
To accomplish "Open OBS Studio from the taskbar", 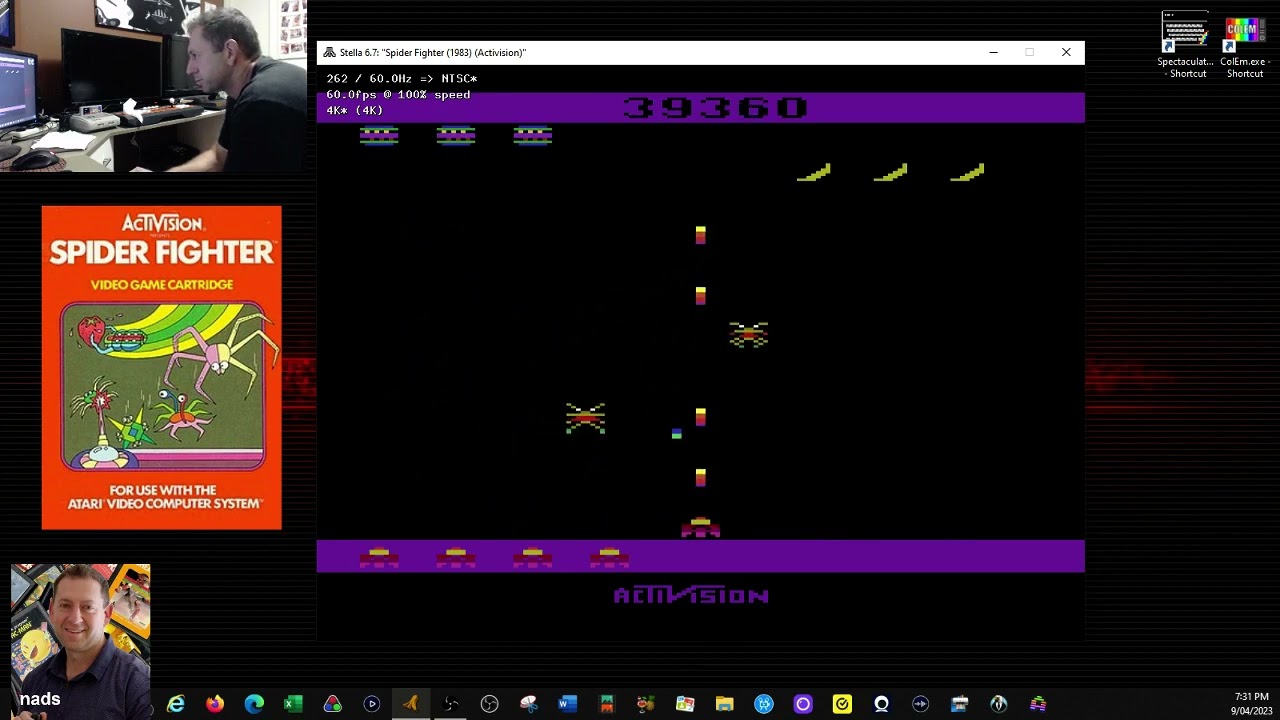I will [x=489, y=704].
